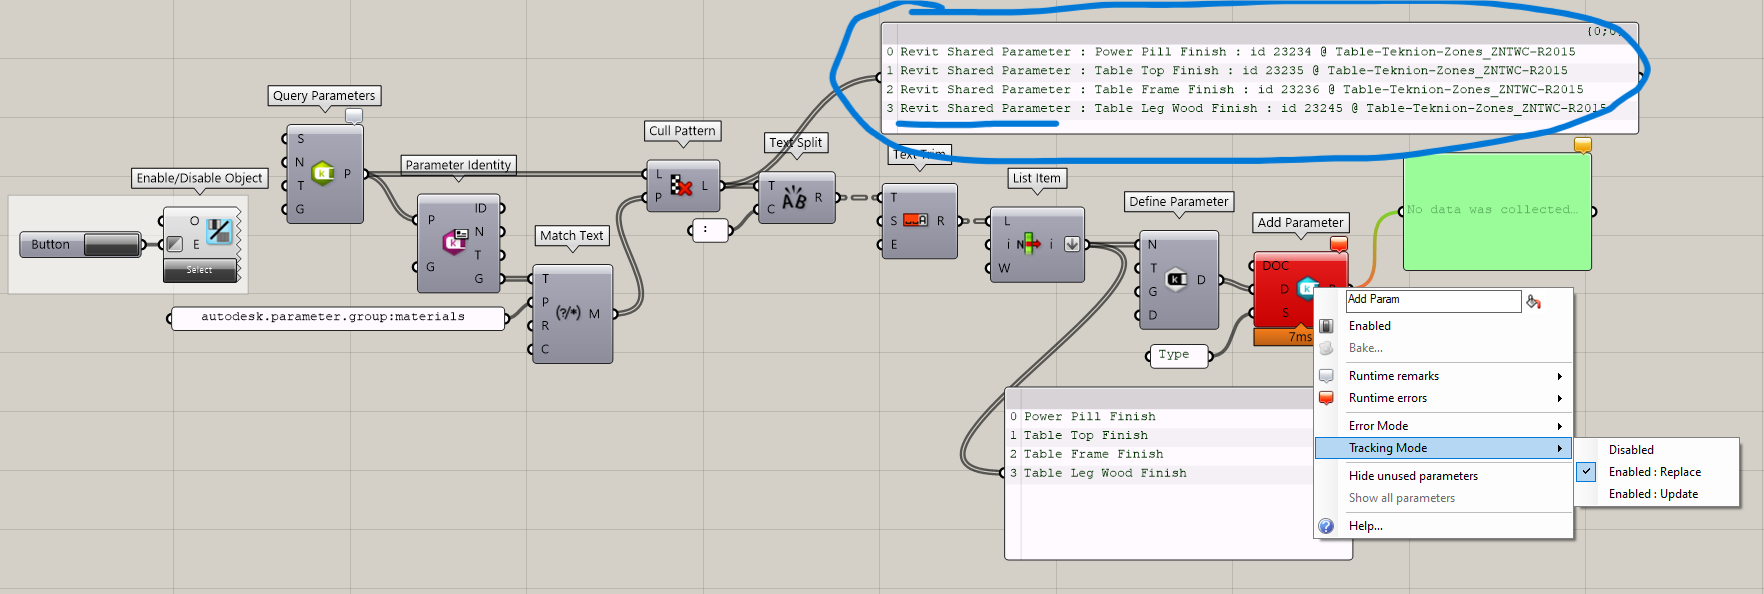Click the blue Help question mark icon

(x=1326, y=526)
